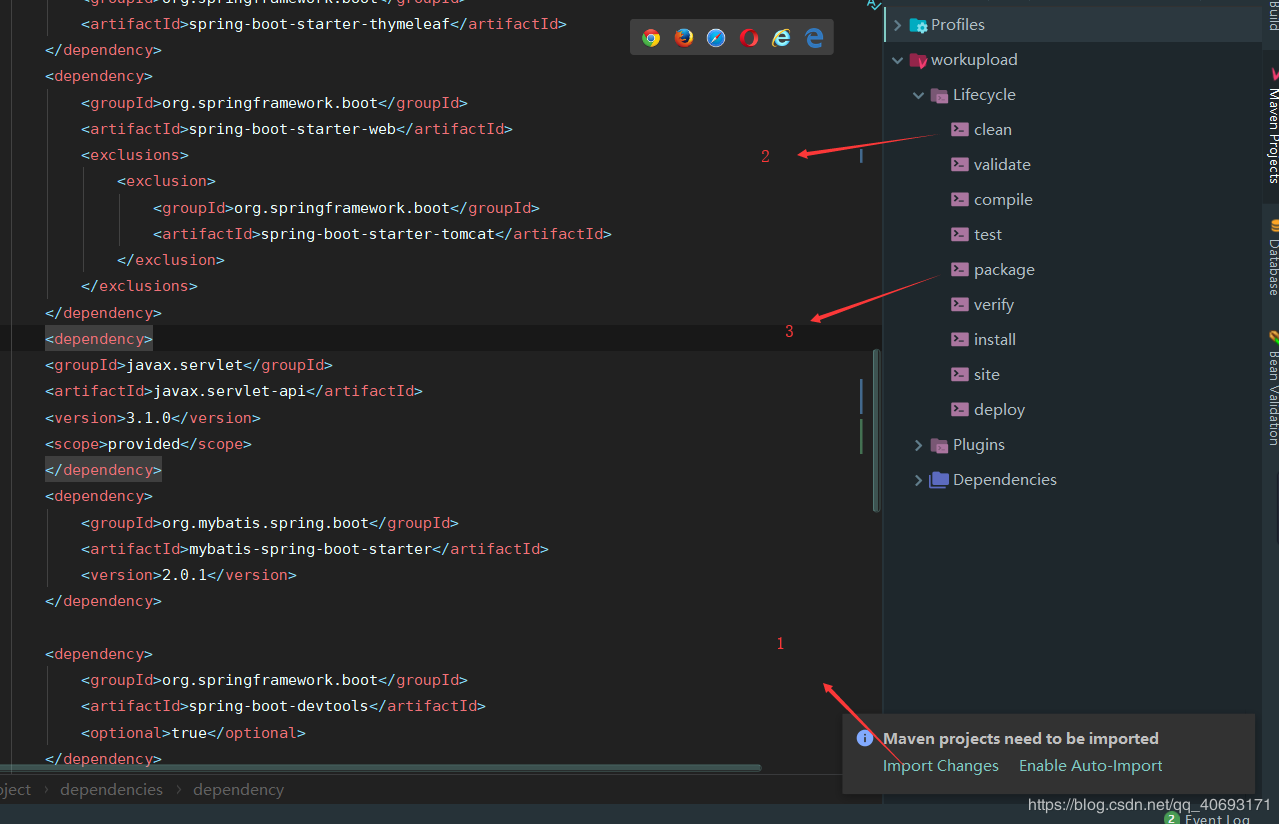This screenshot has width=1279, height=824.
Task: Click the Dependencies folder icon
Action: coord(939,480)
